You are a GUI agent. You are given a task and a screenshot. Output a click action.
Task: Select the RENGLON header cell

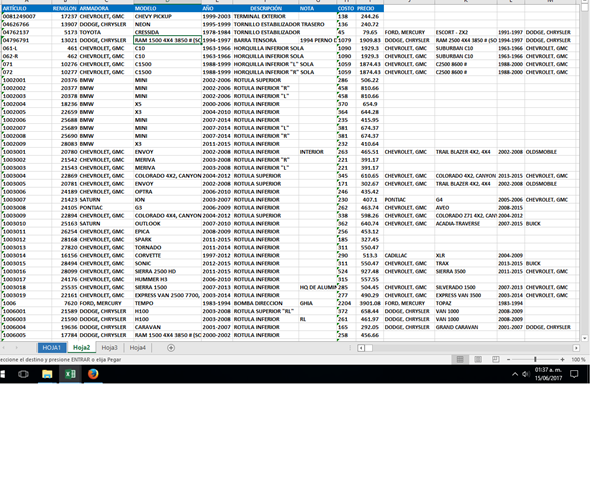[x=65, y=8]
